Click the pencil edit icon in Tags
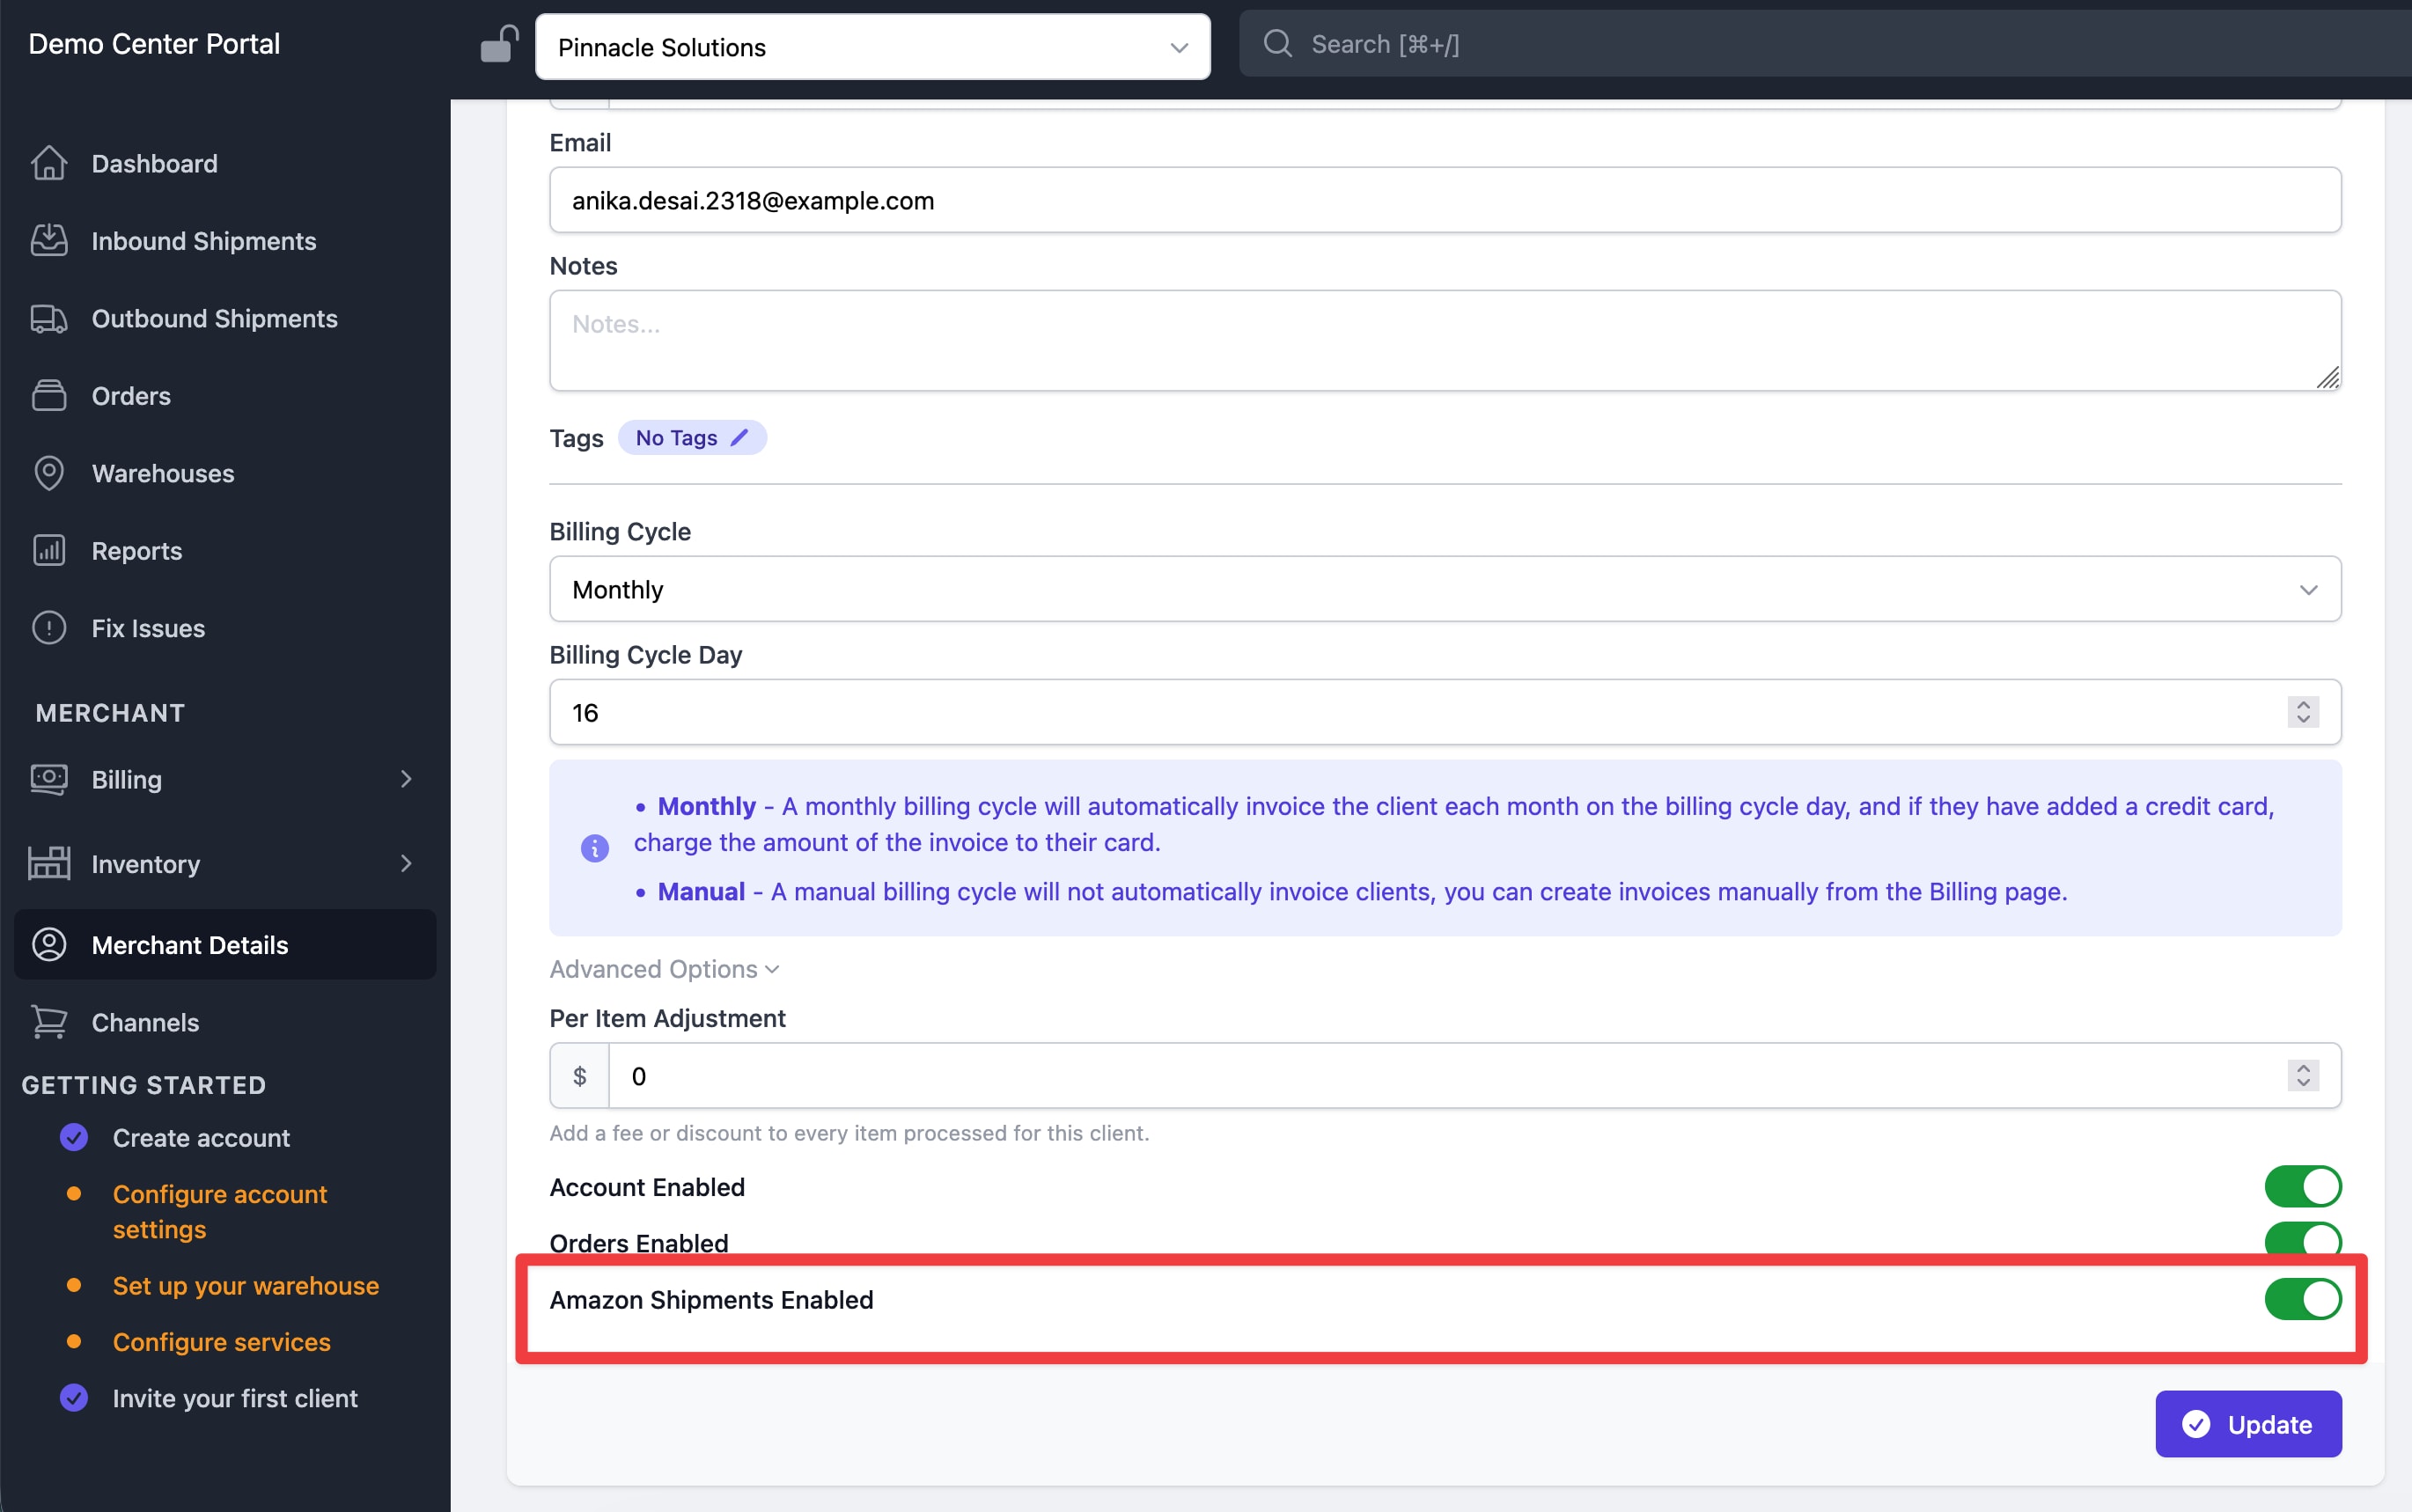Image resolution: width=2412 pixels, height=1512 pixels. [x=739, y=437]
